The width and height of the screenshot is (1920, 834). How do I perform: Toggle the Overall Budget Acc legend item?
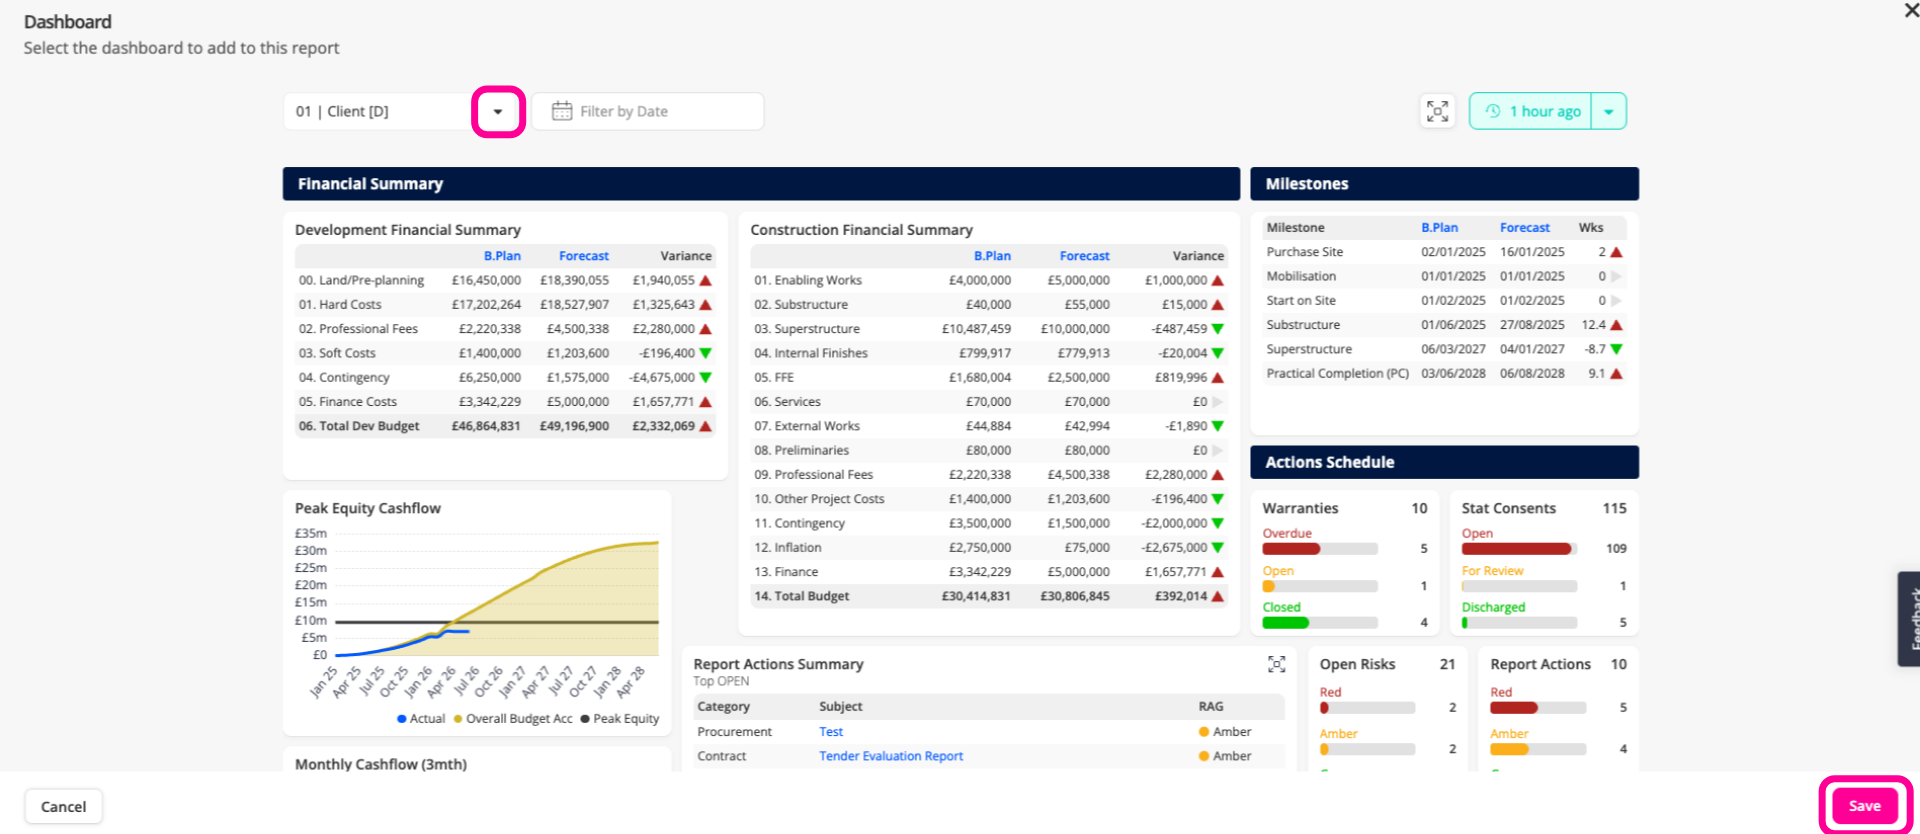pos(513,719)
